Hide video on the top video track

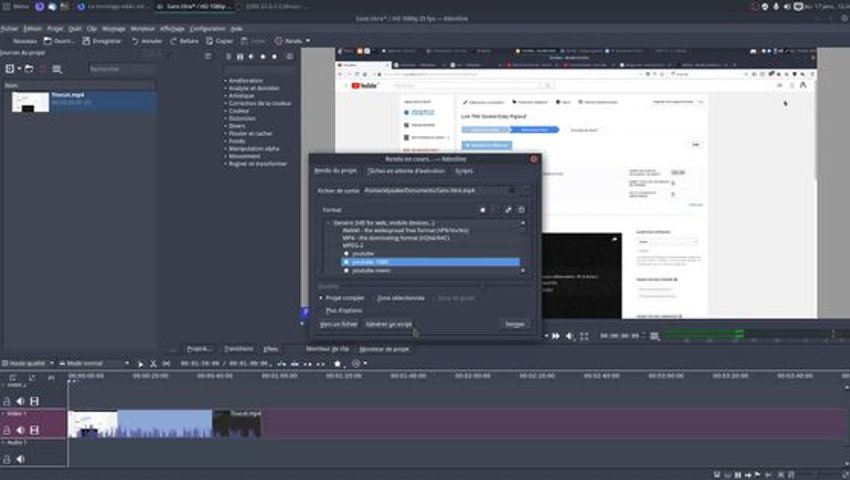click(x=34, y=401)
